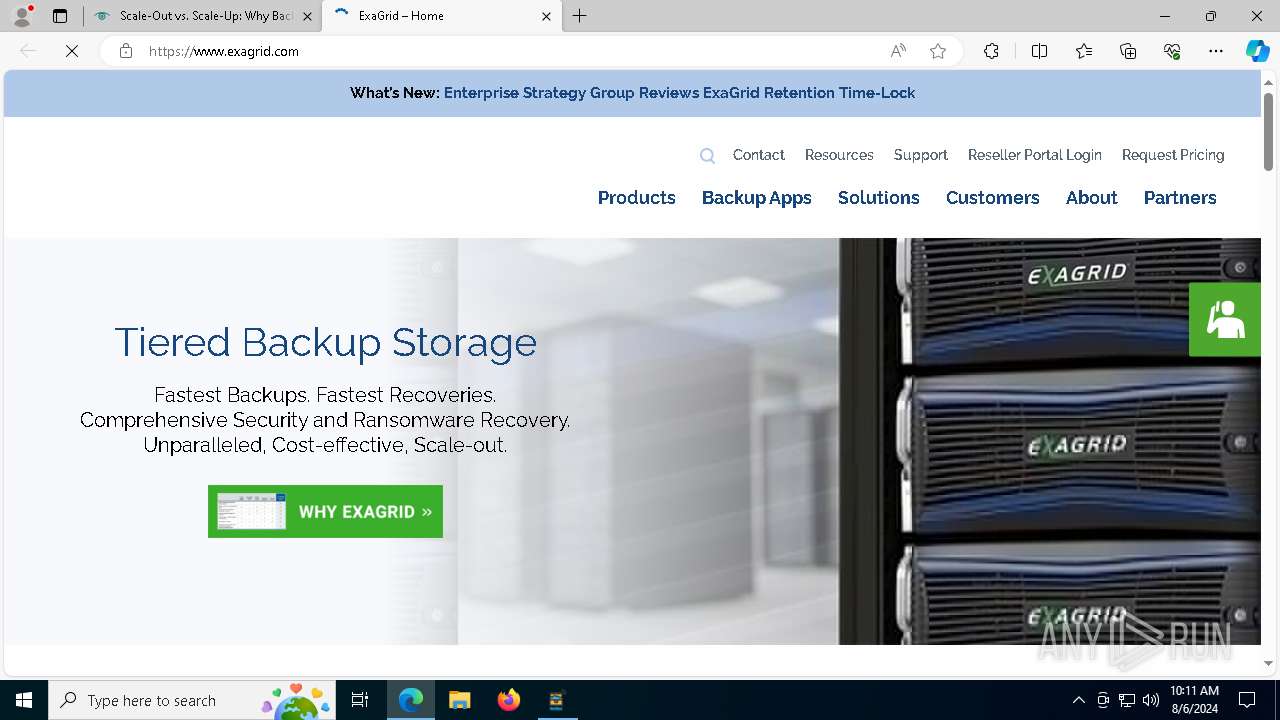Open the Backup Apps menu
The height and width of the screenshot is (720, 1280).
pos(757,198)
